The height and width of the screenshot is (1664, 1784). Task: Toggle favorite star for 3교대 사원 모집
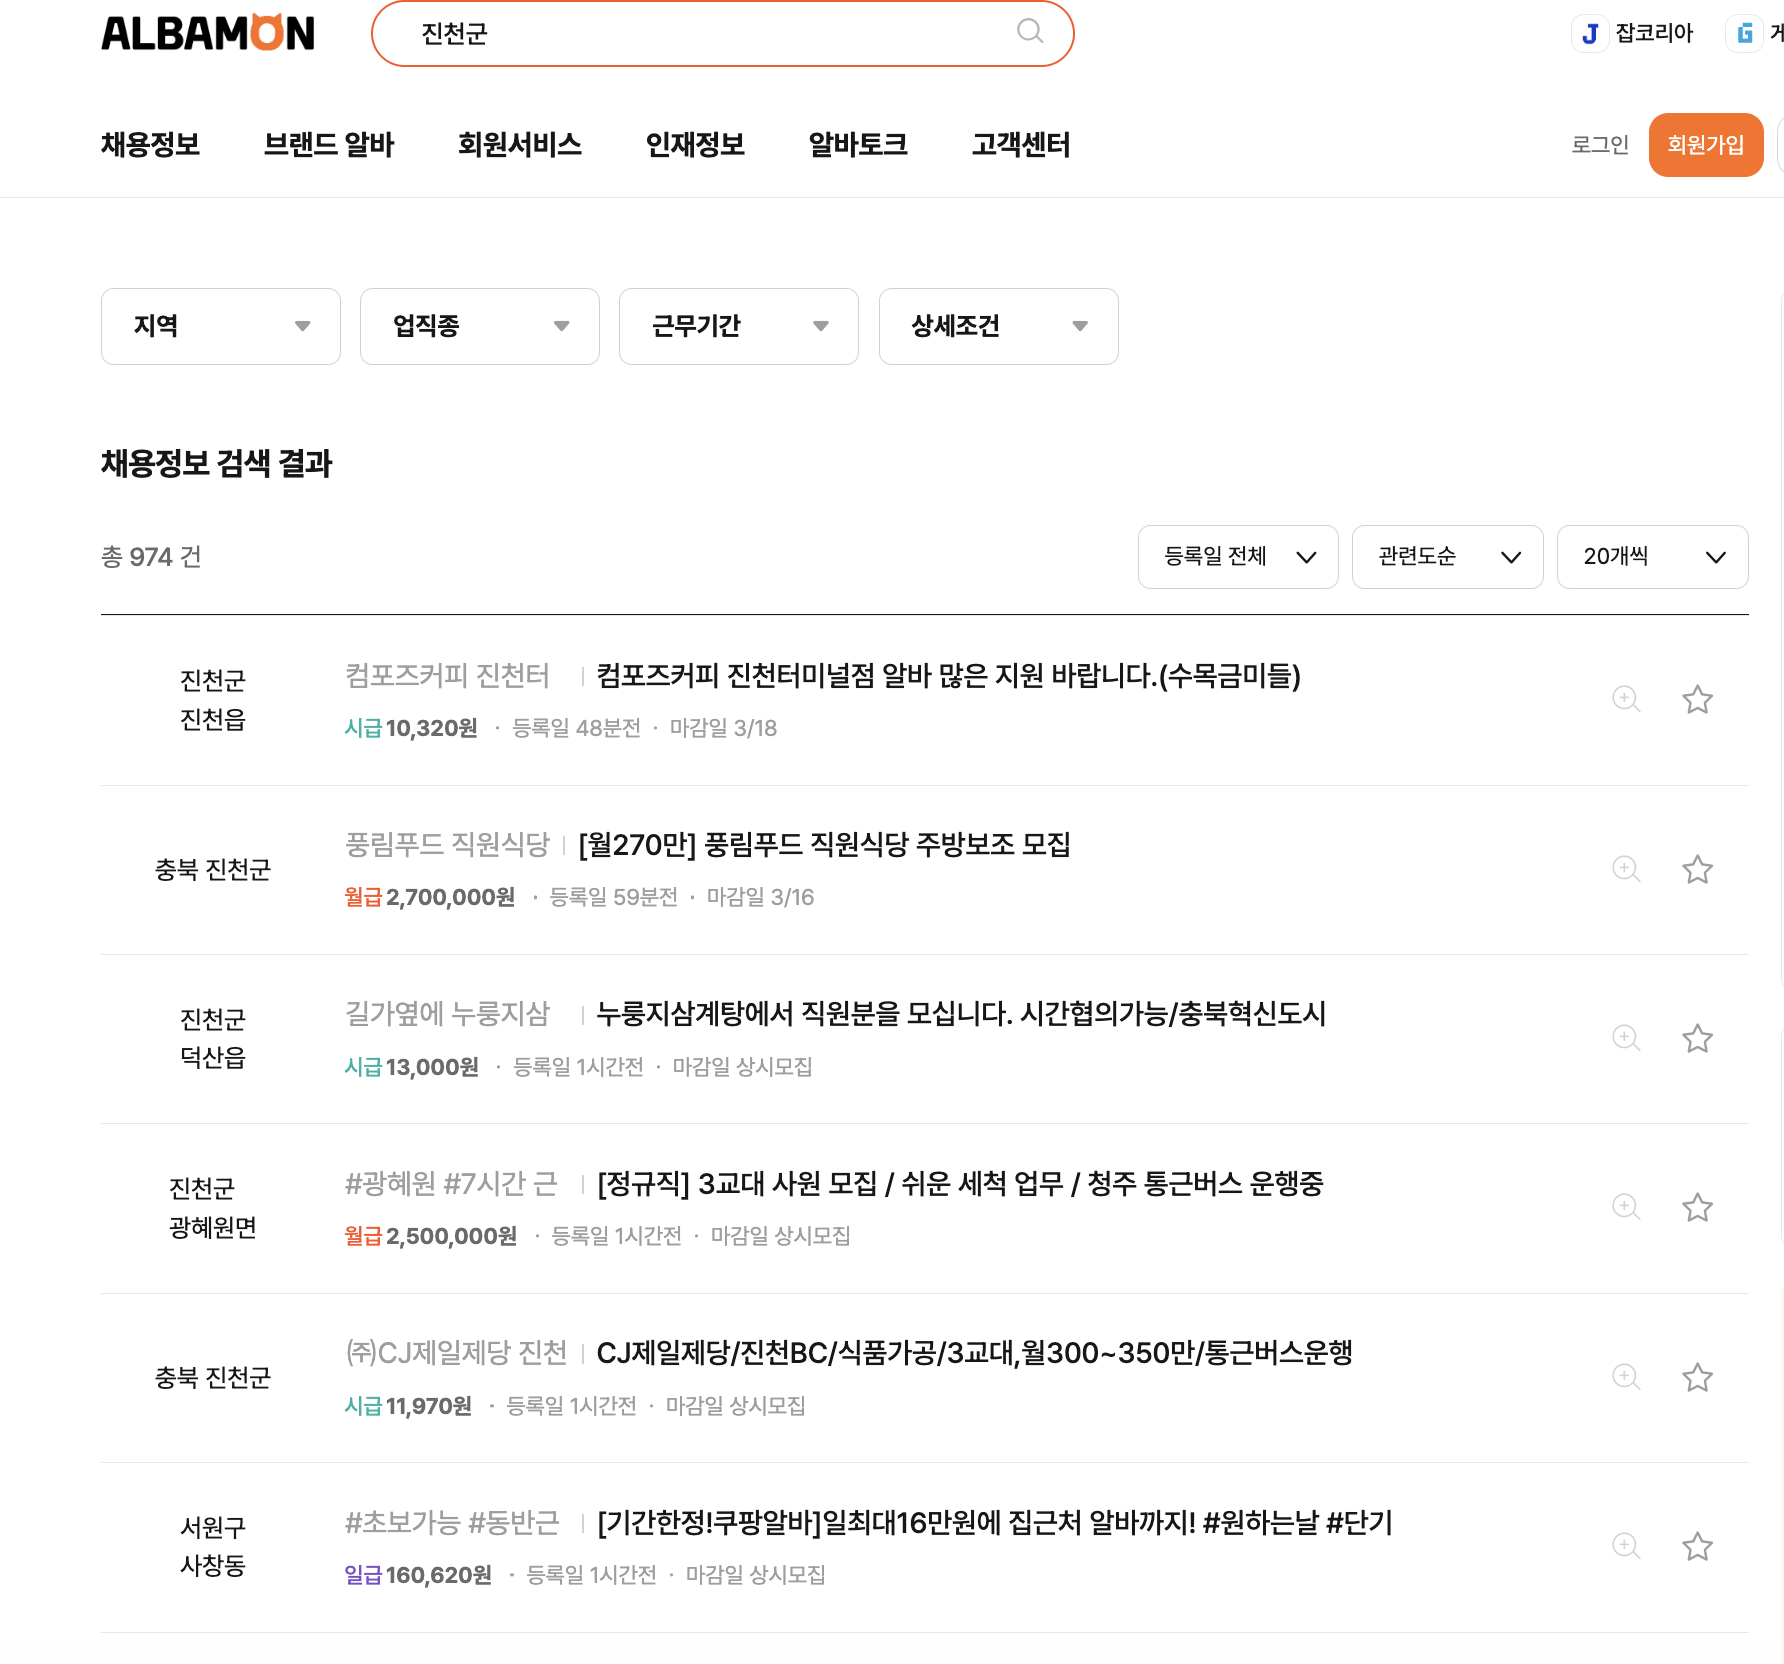pyautogui.click(x=1697, y=1208)
